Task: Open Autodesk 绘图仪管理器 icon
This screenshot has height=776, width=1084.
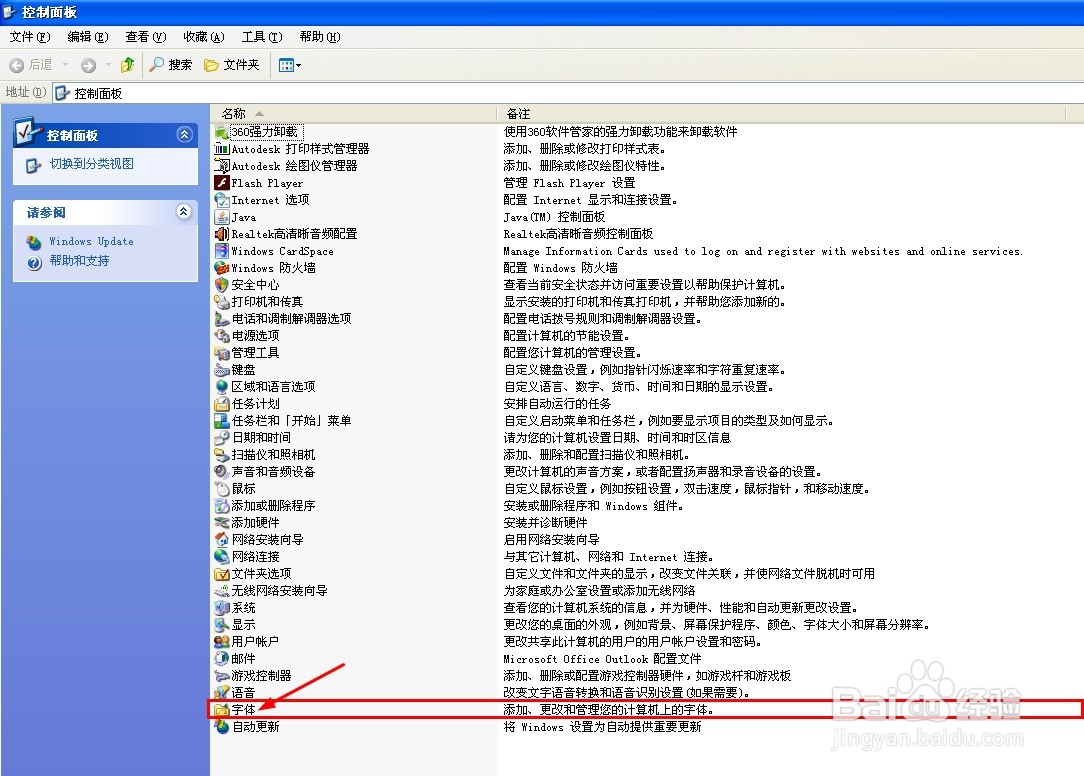Action: (221, 166)
